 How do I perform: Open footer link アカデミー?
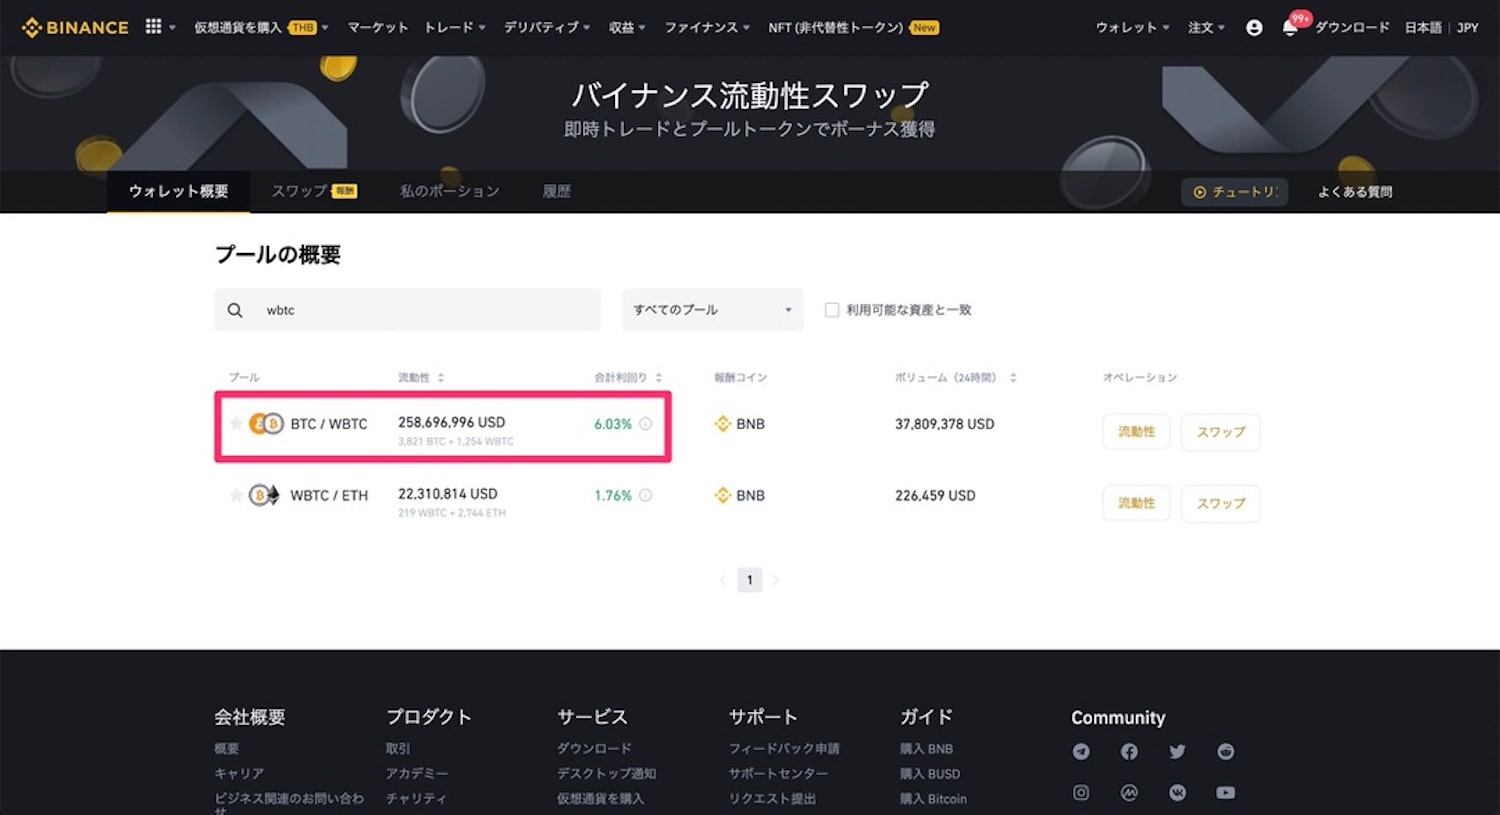[x=417, y=773]
